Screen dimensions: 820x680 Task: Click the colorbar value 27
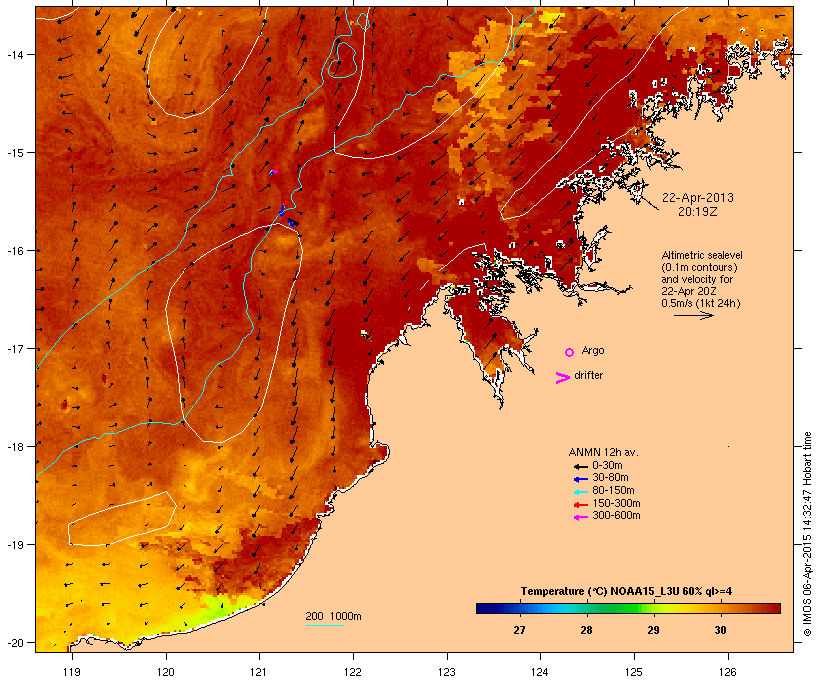click(519, 630)
